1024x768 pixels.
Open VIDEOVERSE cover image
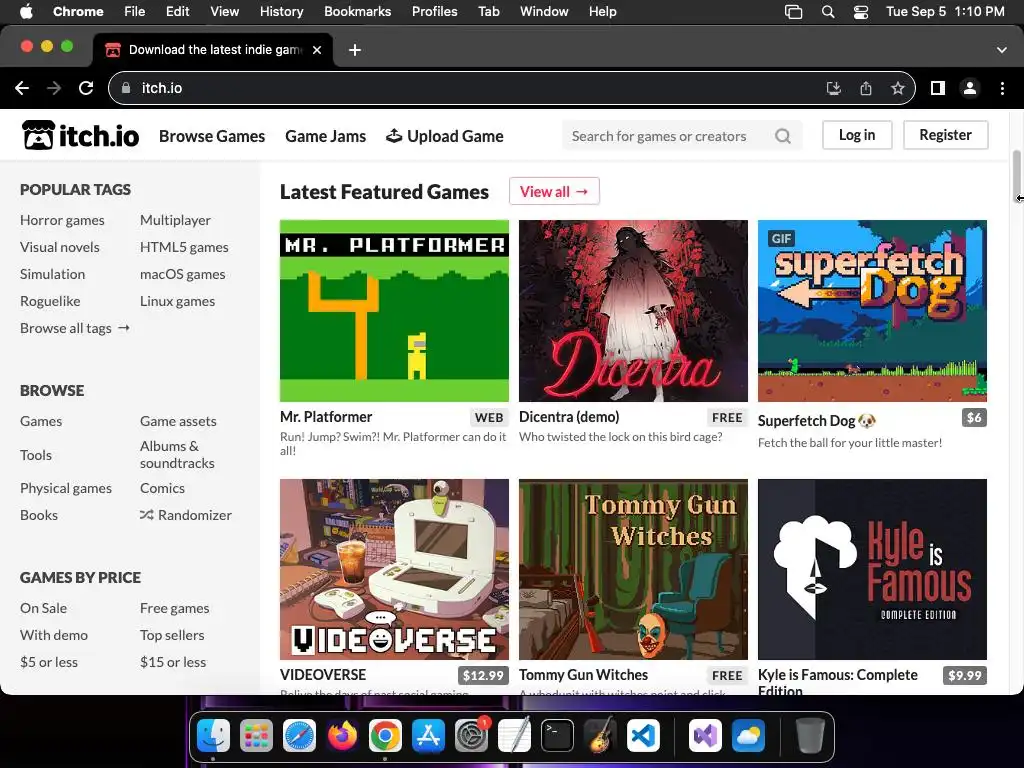click(x=394, y=569)
